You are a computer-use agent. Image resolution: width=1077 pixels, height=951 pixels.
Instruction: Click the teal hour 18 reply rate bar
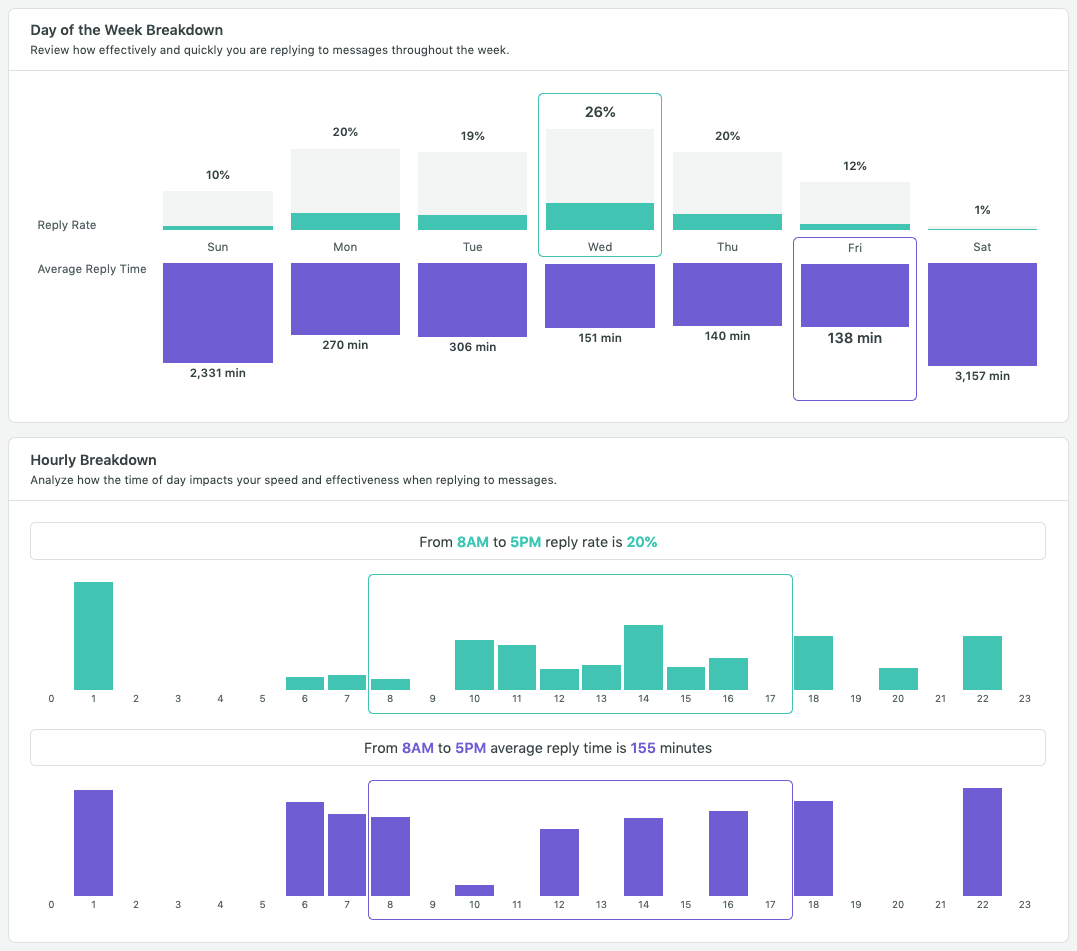(813, 663)
